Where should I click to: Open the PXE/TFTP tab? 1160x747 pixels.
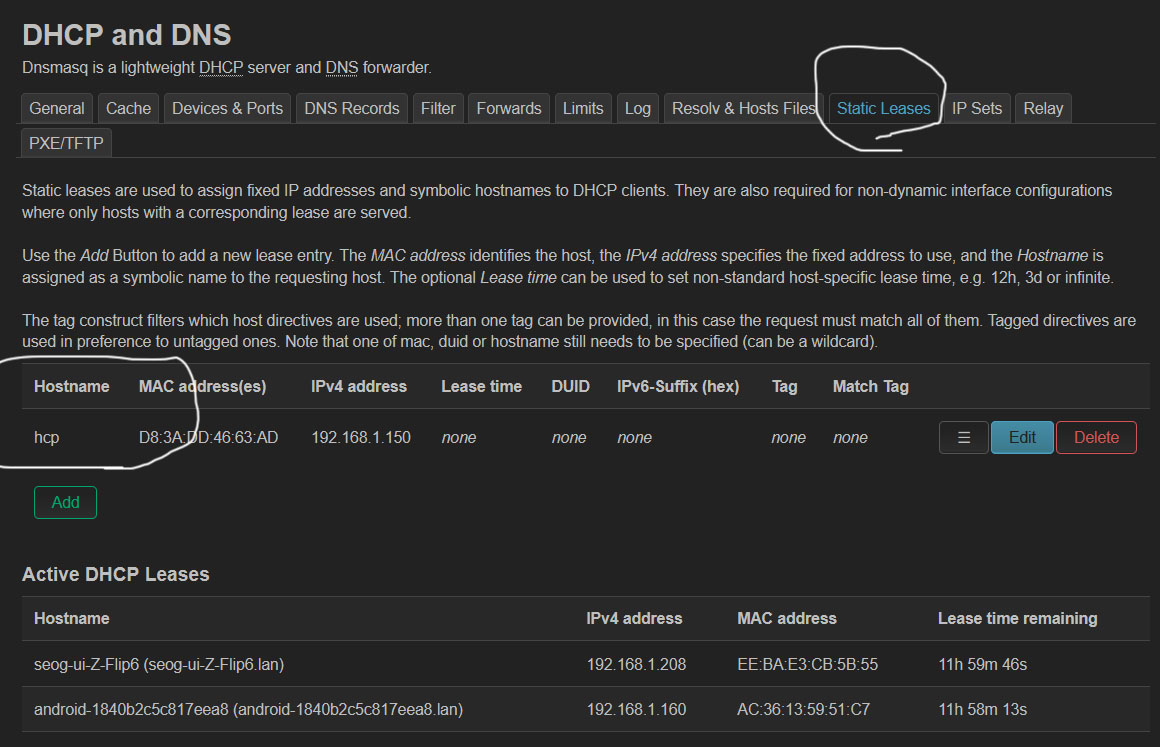[66, 143]
